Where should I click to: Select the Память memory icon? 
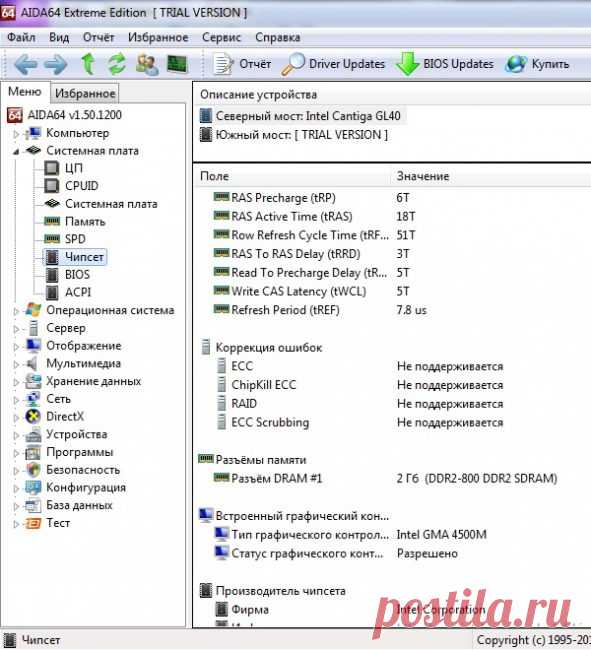pos(52,221)
